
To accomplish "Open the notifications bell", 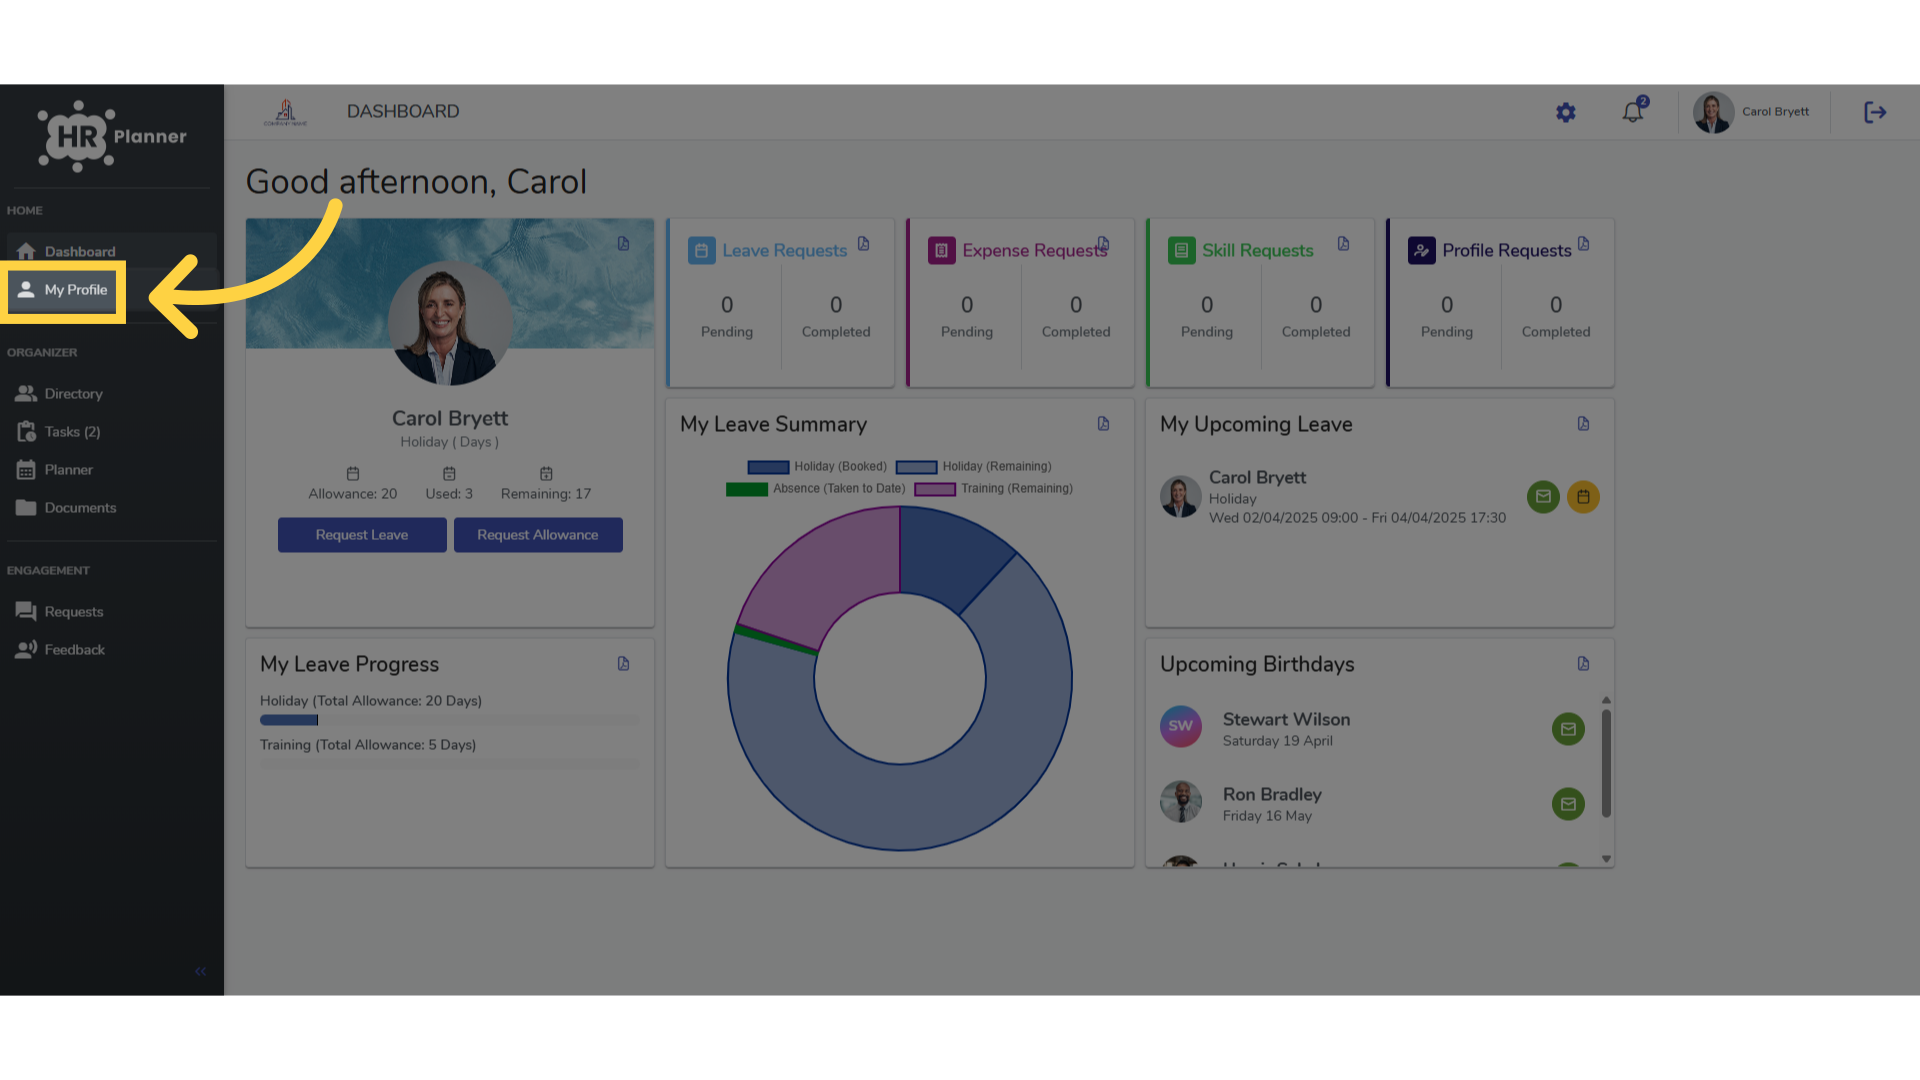I will [x=1633, y=112].
